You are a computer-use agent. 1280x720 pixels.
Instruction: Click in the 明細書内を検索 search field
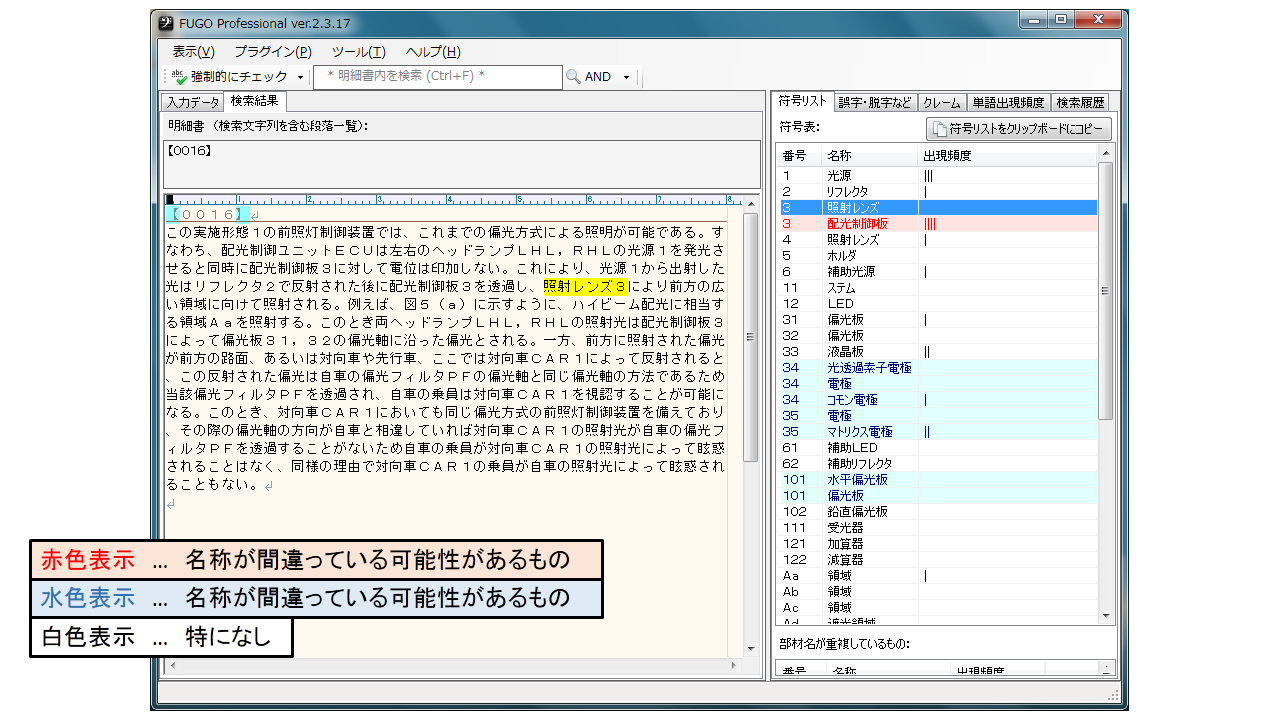437,77
